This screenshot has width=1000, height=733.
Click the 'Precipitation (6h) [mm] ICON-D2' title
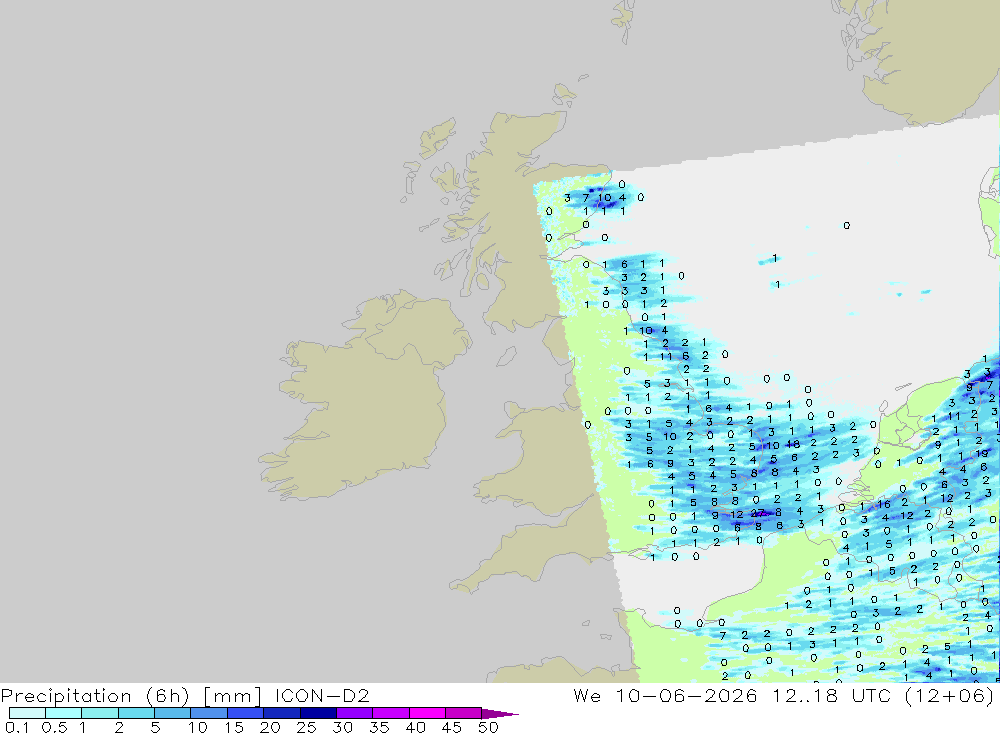tap(185, 695)
